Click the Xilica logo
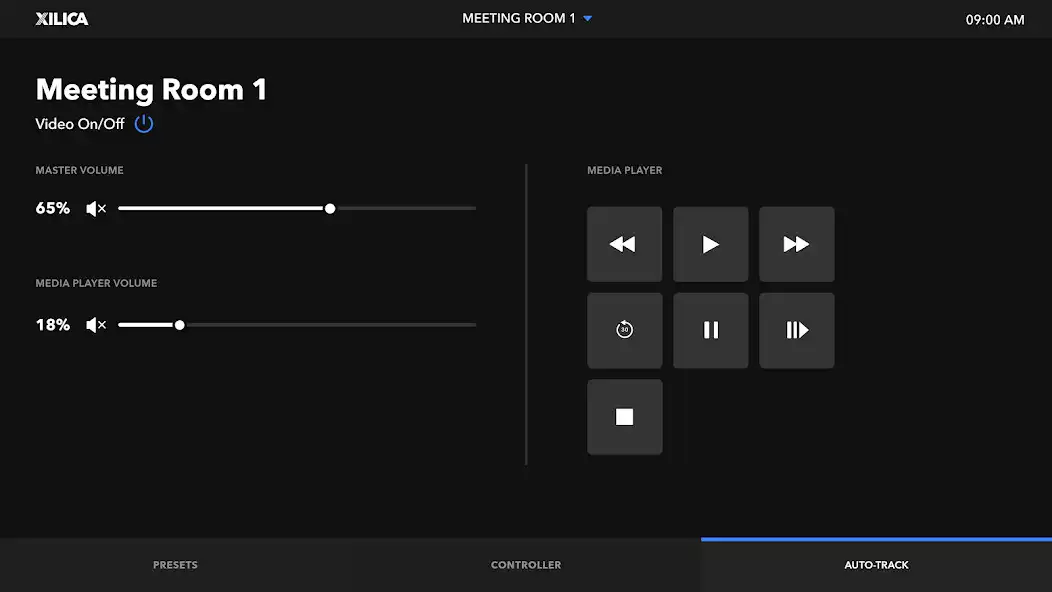The image size is (1052, 592). click(62, 19)
